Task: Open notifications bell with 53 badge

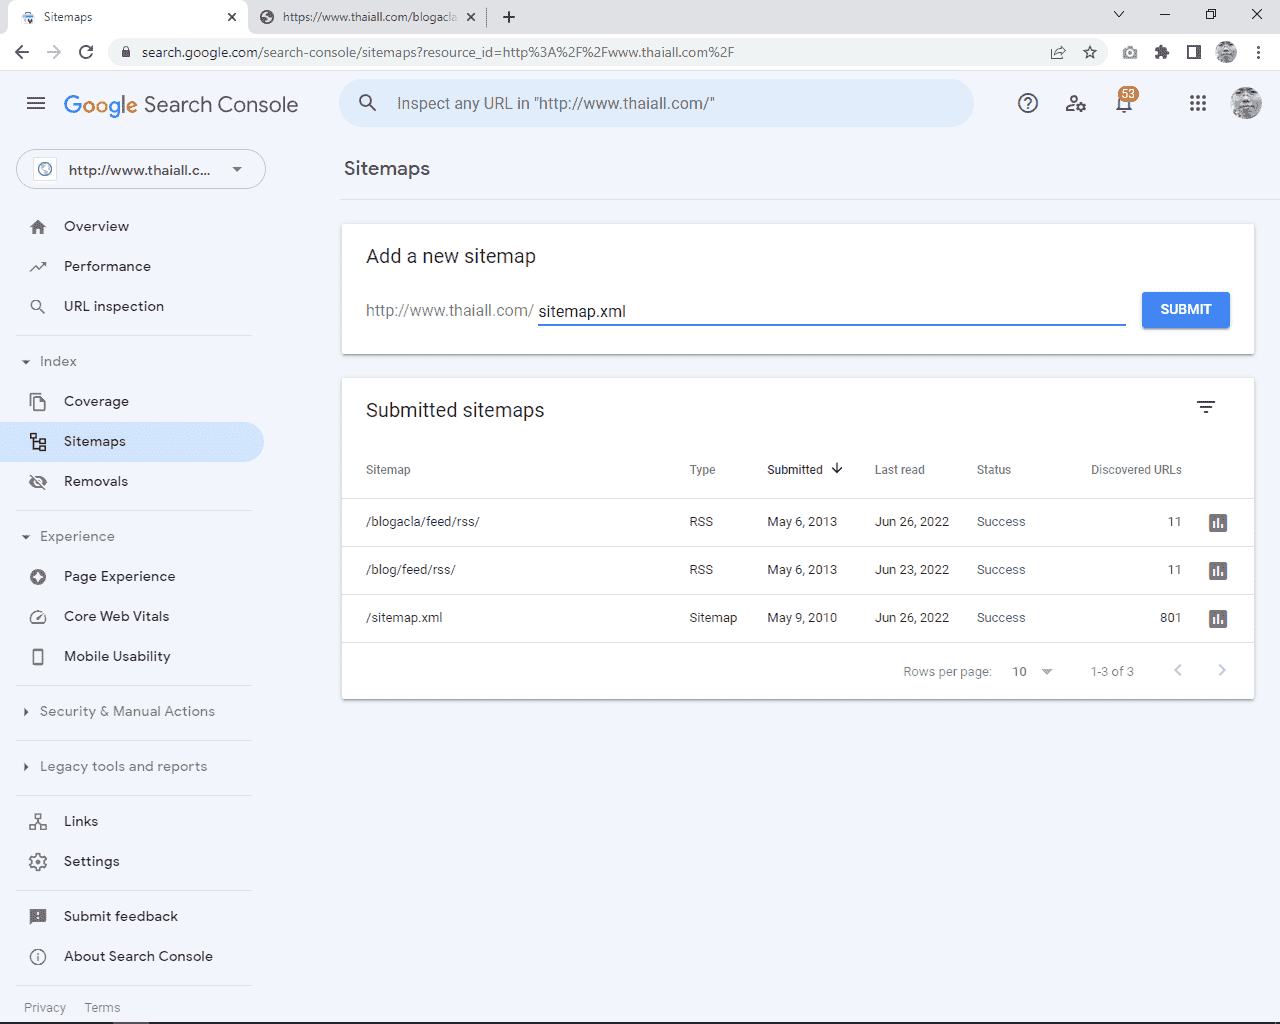Action: pos(1124,103)
